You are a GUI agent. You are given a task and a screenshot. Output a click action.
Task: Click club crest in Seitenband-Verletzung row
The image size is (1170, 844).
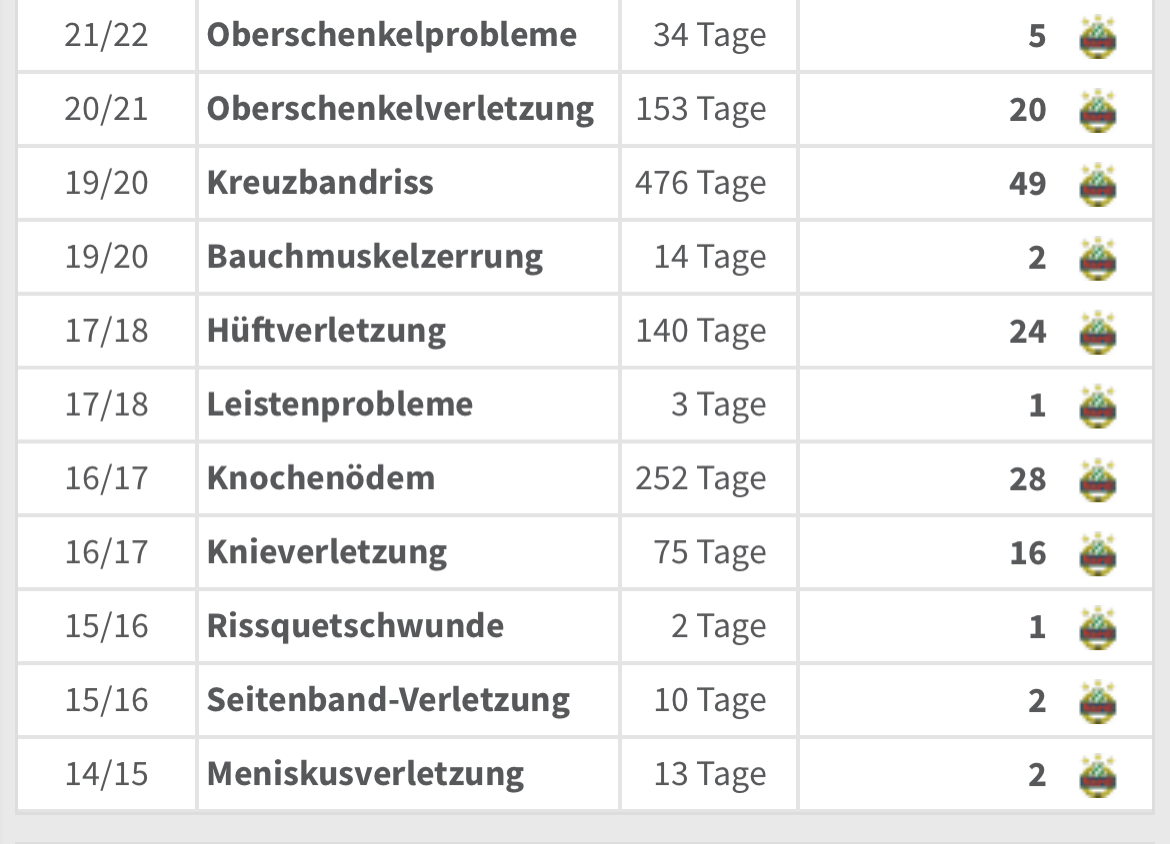(1098, 701)
